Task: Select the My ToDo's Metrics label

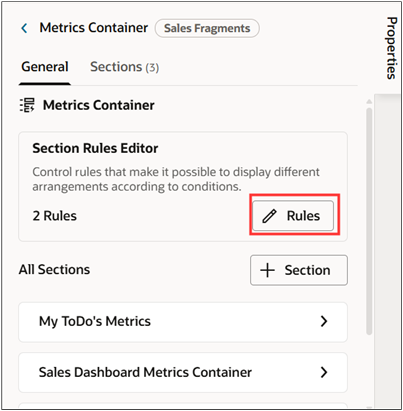Action: (95, 321)
